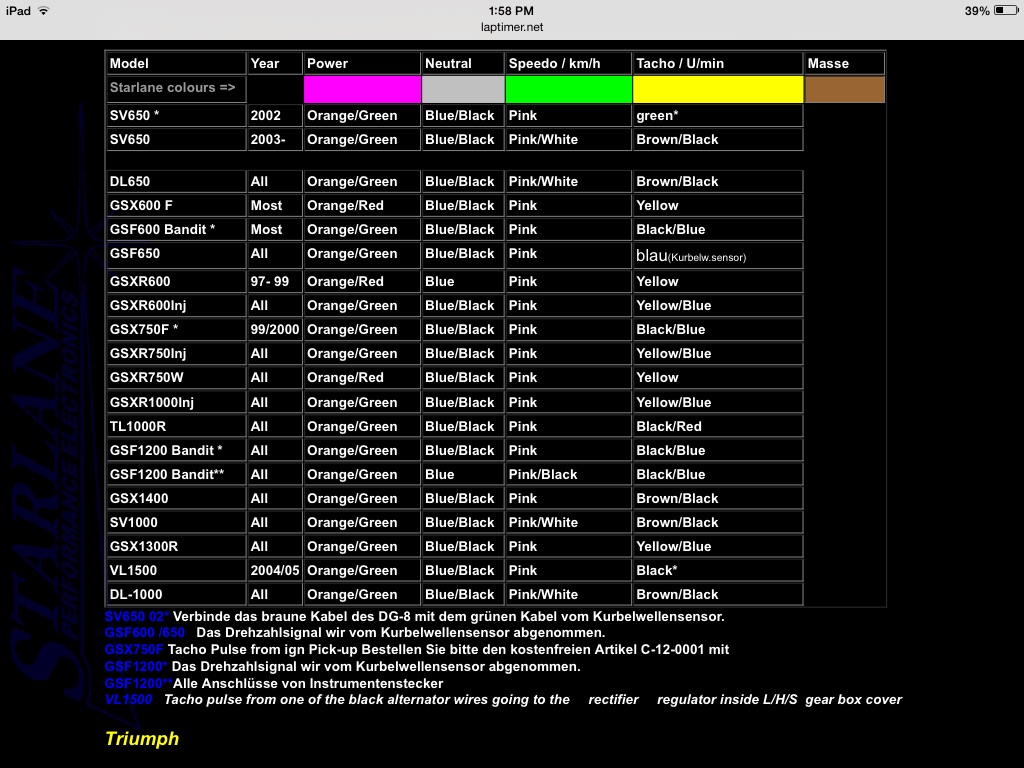Click the Speedo / km/h column header

click(568, 63)
